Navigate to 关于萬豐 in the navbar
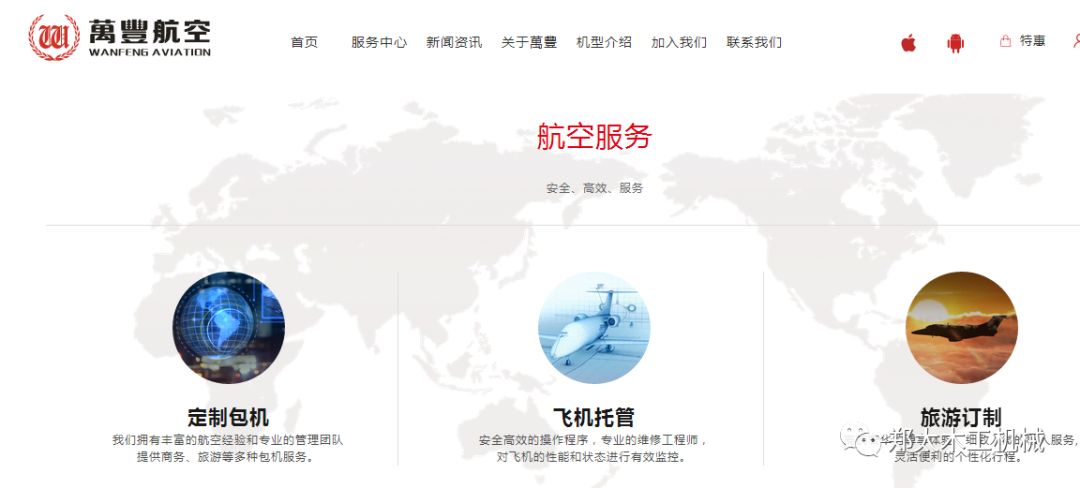The height and width of the screenshot is (488, 1080). click(x=529, y=42)
